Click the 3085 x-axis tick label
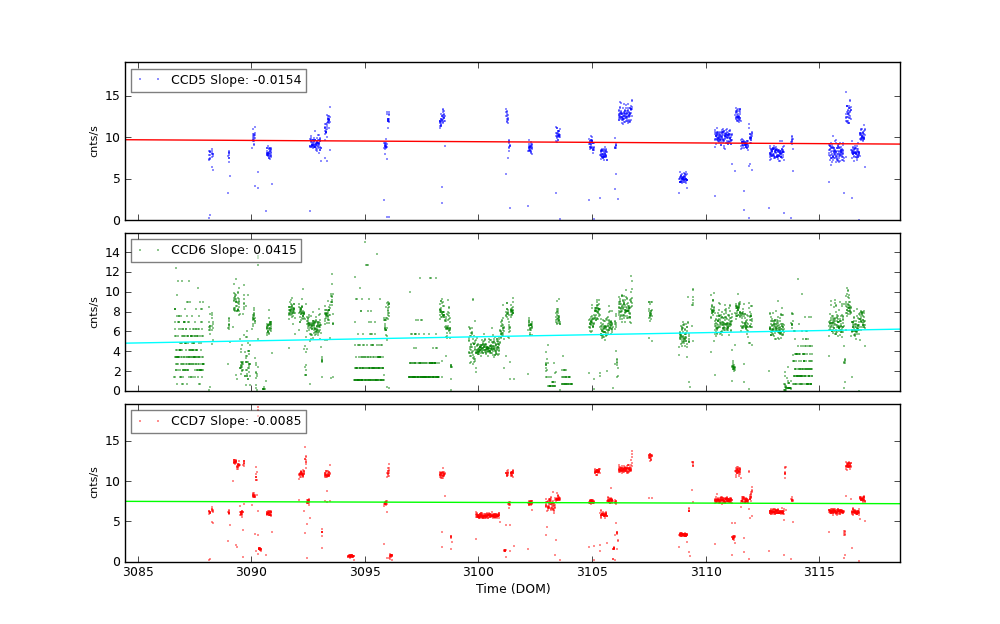 (138, 572)
